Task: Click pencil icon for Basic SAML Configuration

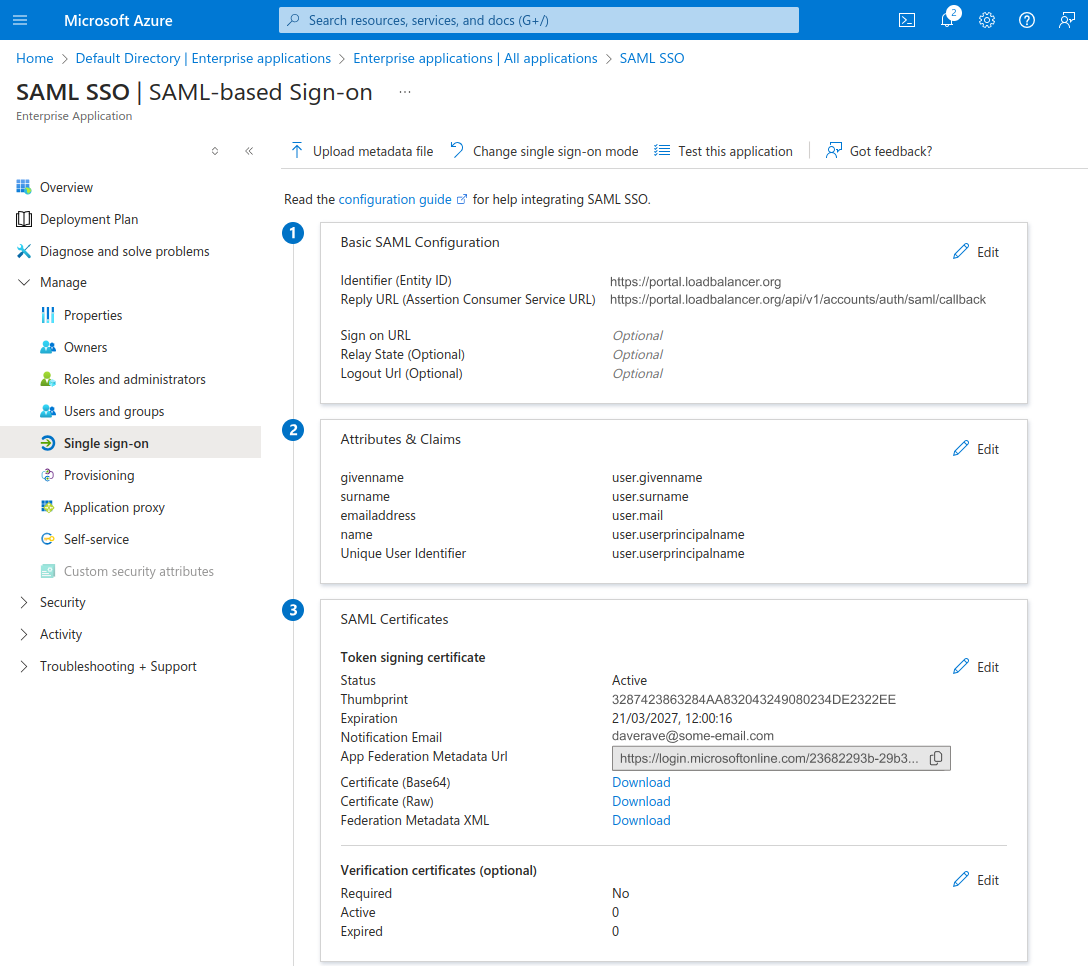Action: coord(960,251)
